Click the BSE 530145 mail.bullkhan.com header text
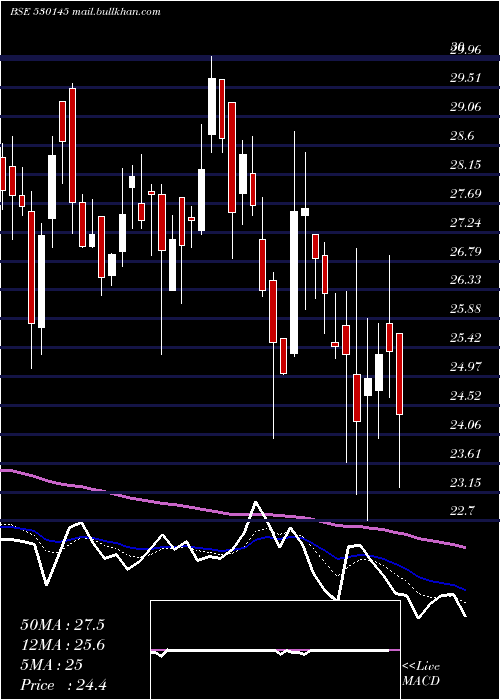The width and height of the screenshot is (500, 700). click(x=85, y=12)
